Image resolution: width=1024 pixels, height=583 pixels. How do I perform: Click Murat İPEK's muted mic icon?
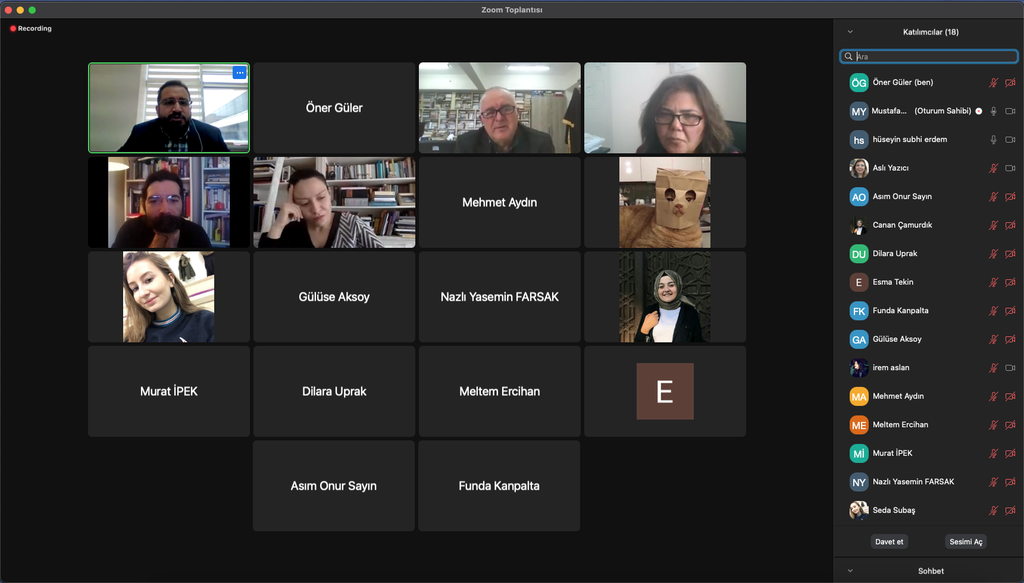(993, 453)
